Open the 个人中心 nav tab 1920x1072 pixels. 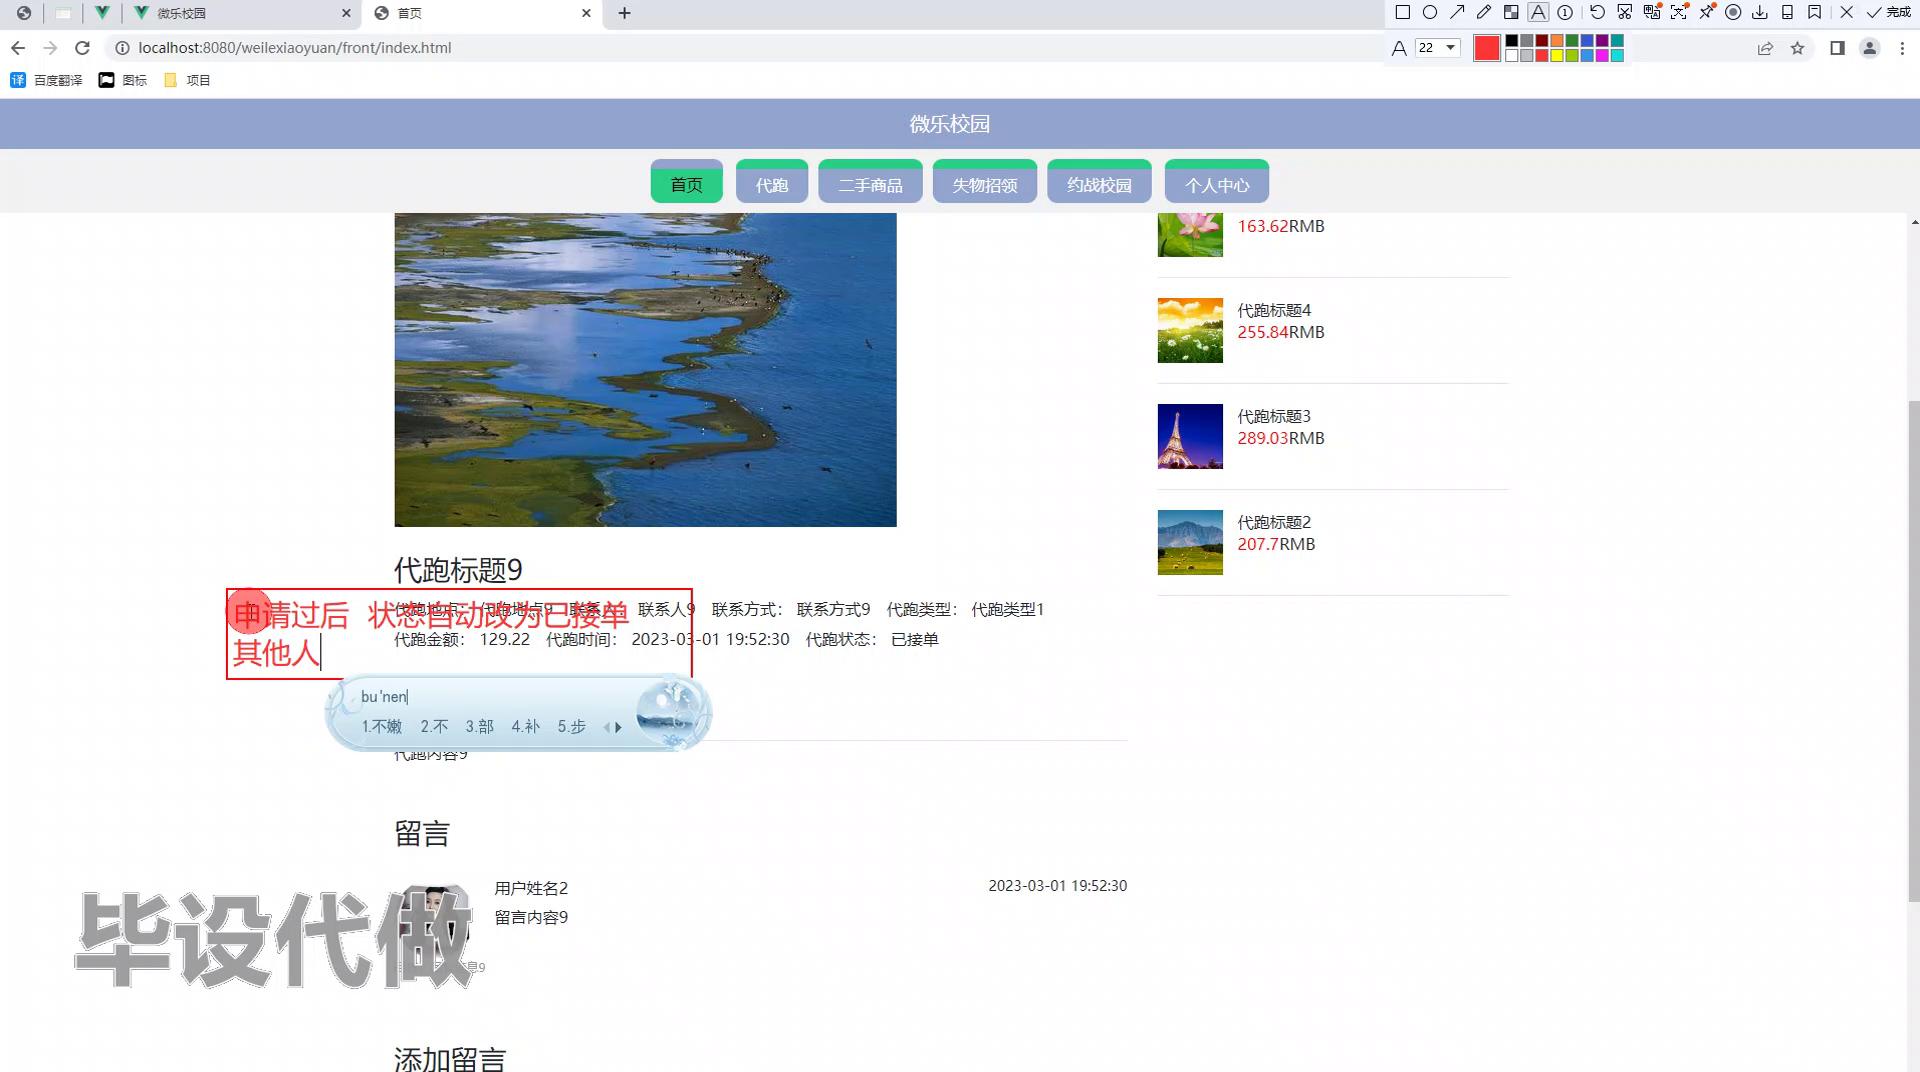pyautogui.click(x=1217, y=182)
